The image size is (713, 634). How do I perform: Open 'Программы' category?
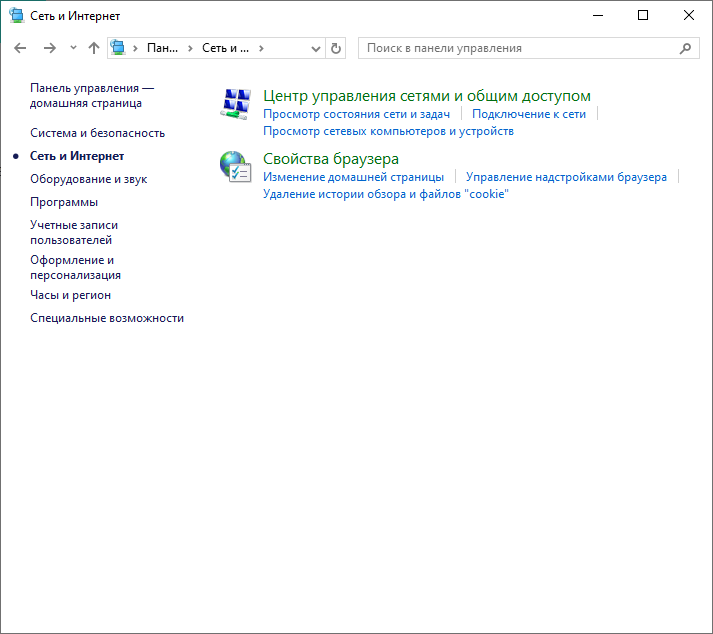click(64, 202)
